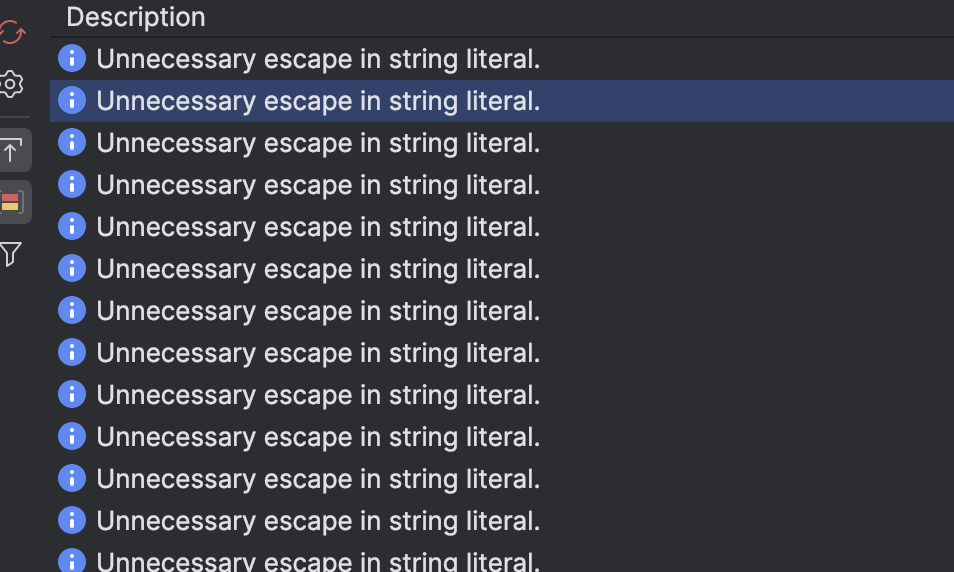The image size is (954, 572).
Task: Click the info icon in the fifth row
Action: [72, 227]
